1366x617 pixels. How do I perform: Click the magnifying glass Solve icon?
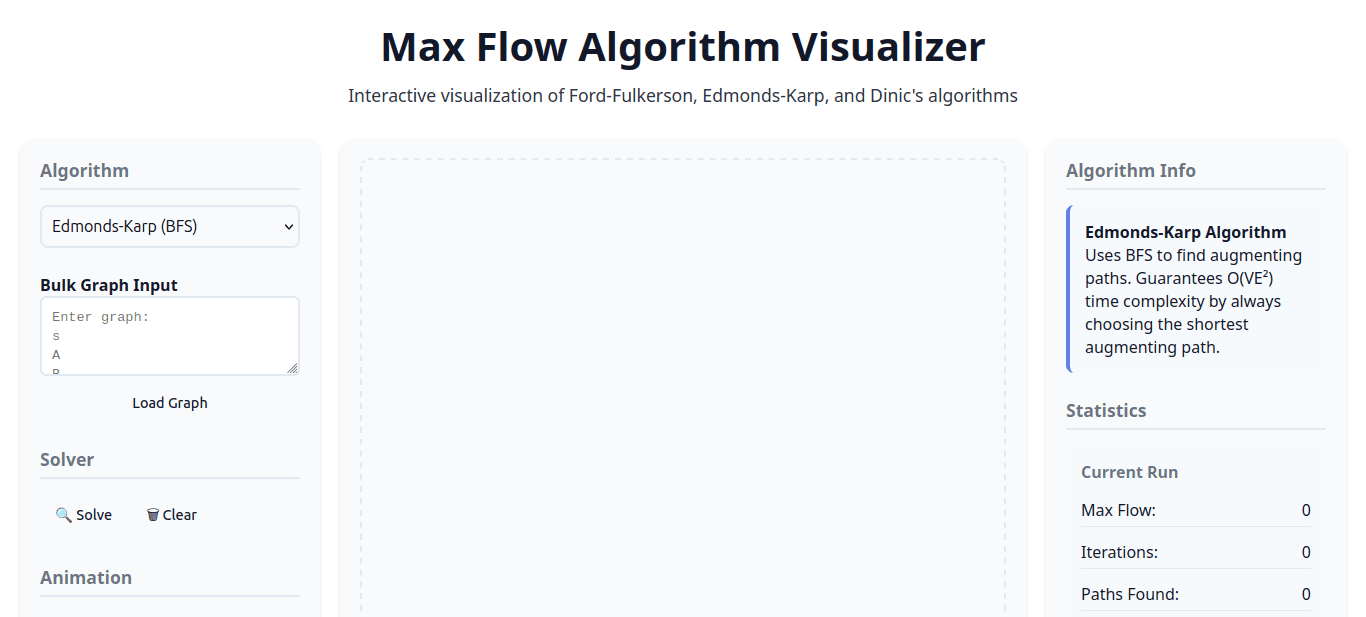(66, 514)
